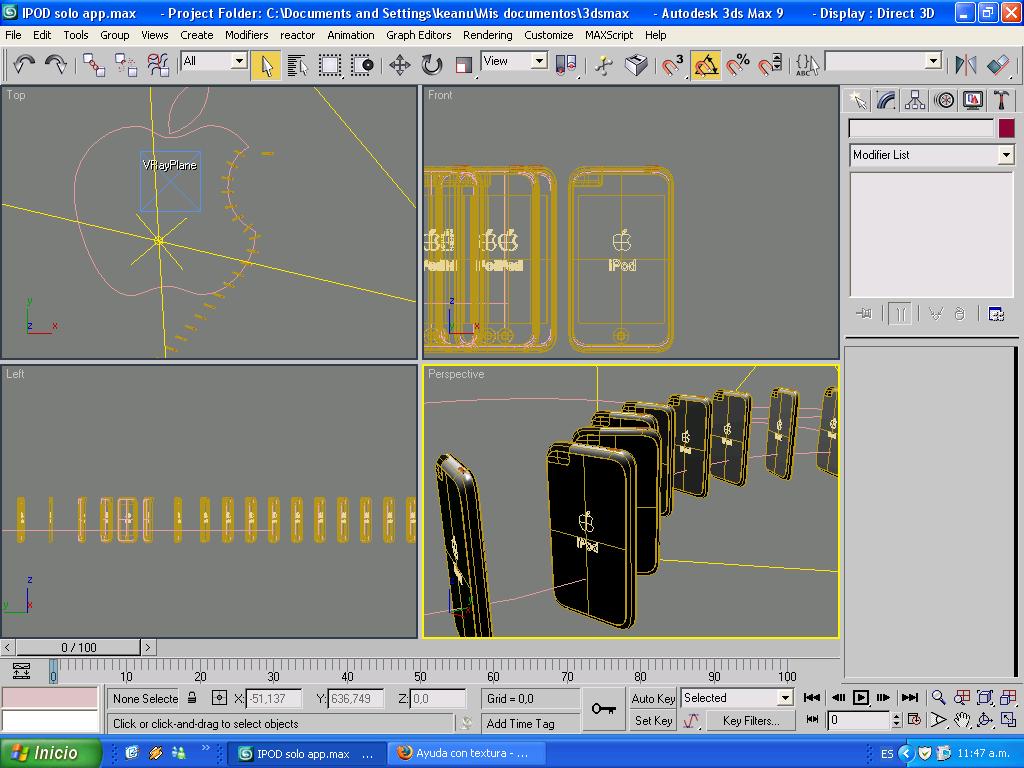The image size is (1024, 768).
Task: Click the Add Time Tag field
Action: pos(530,724)
